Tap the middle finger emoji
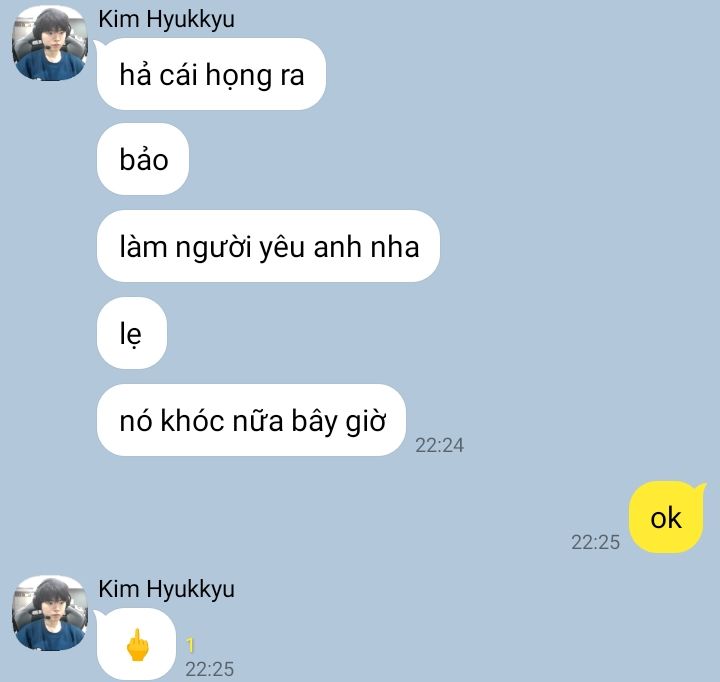Image resolution: width=720 pixels, height=682 pixels. point(137,645)
